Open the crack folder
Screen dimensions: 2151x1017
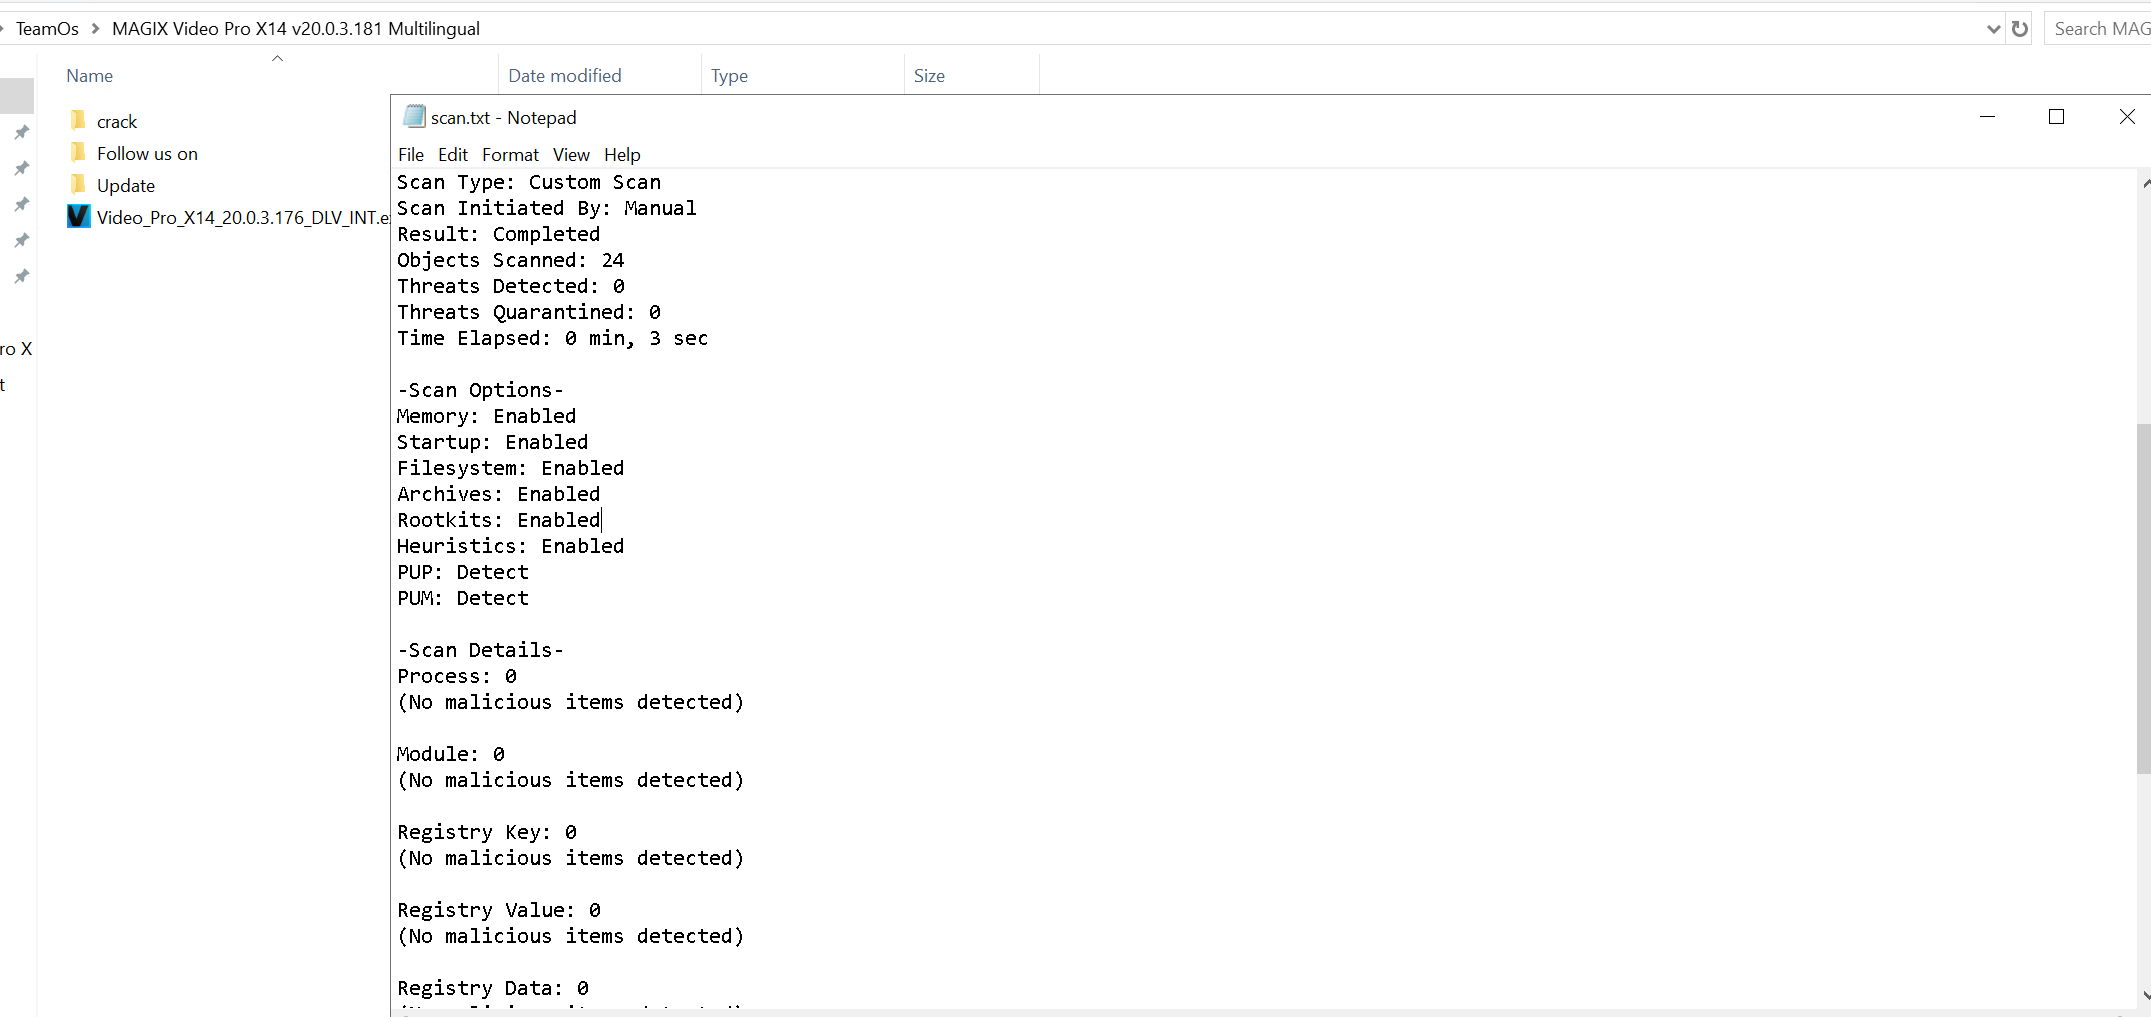(116, 121)
